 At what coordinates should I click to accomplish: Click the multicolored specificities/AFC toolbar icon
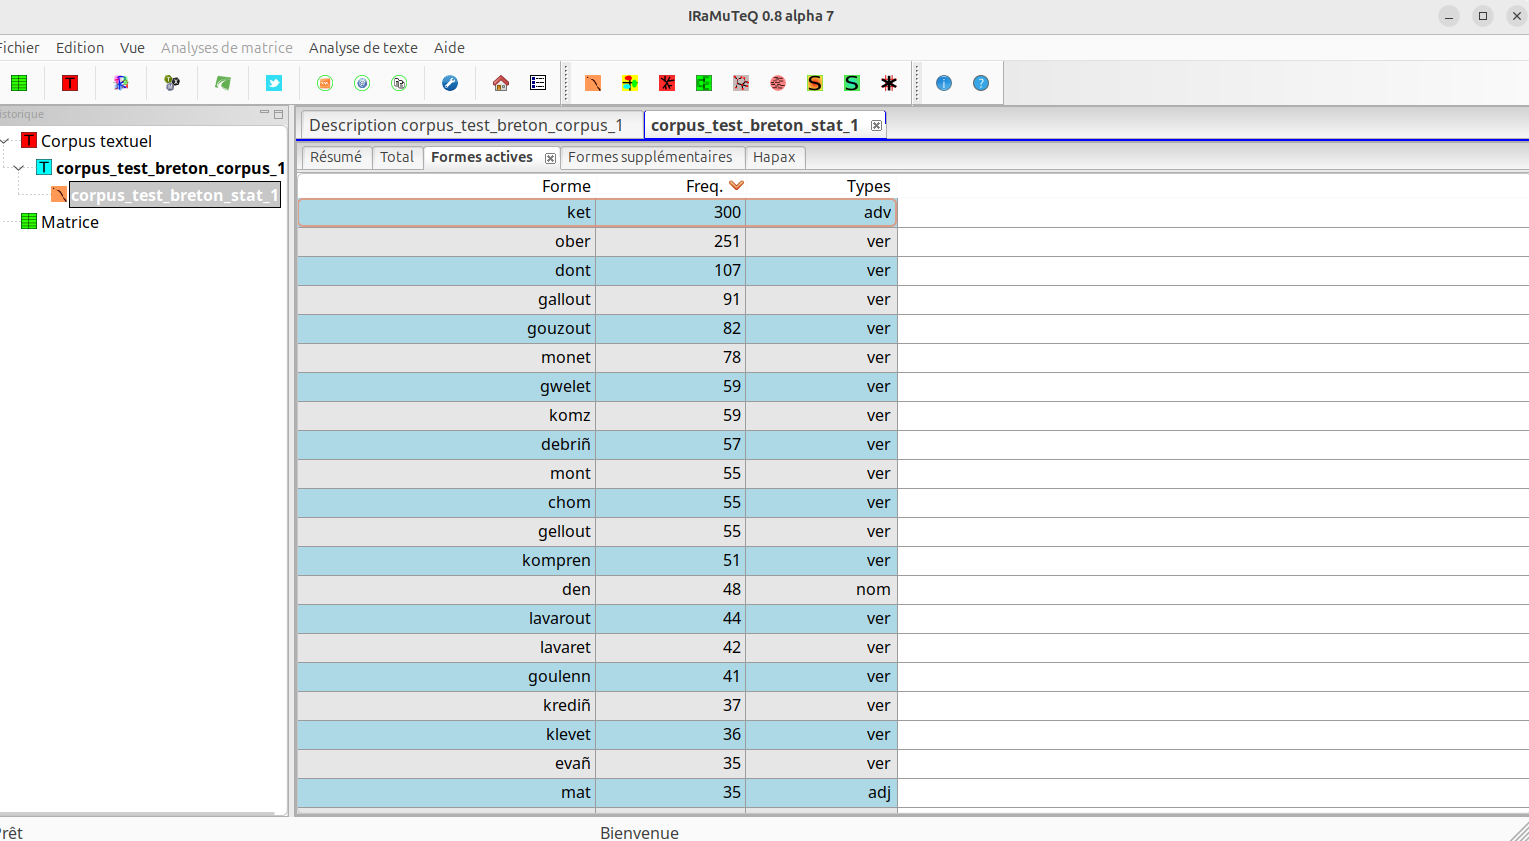pyautogui.click(x=630, y=83)
